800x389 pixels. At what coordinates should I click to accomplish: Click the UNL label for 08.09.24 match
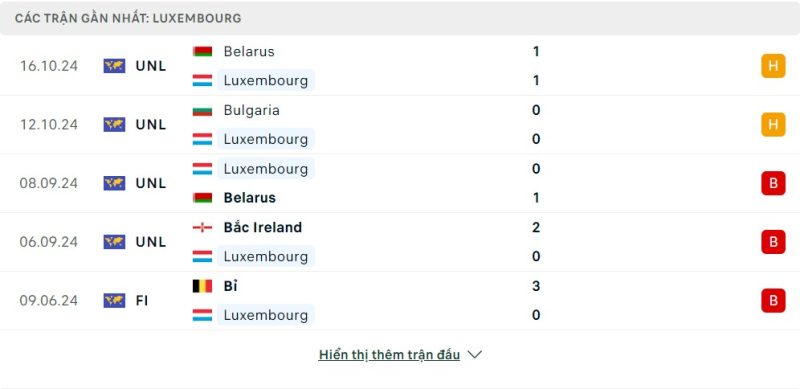pos(151,183)
